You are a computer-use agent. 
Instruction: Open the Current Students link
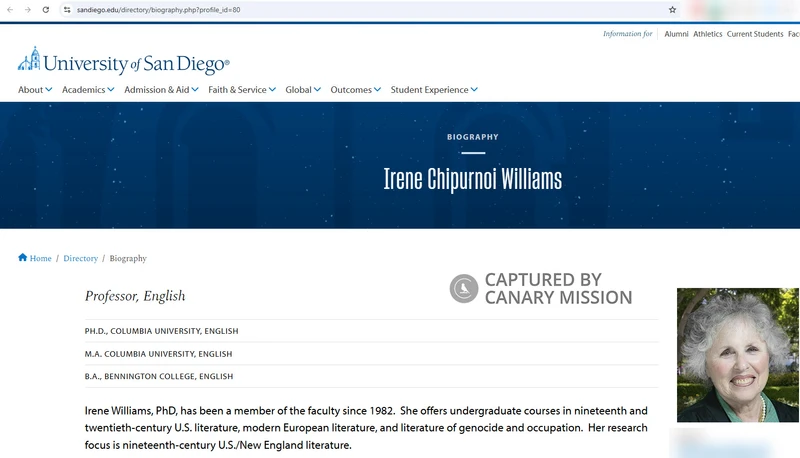(x=755, y=34)
